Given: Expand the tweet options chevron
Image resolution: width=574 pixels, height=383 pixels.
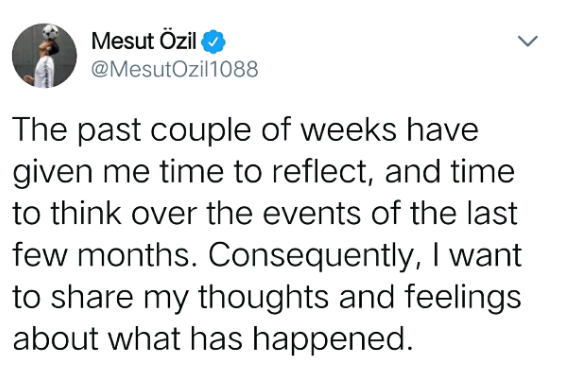Looking at the screenshot, I should tap(528, 41).
